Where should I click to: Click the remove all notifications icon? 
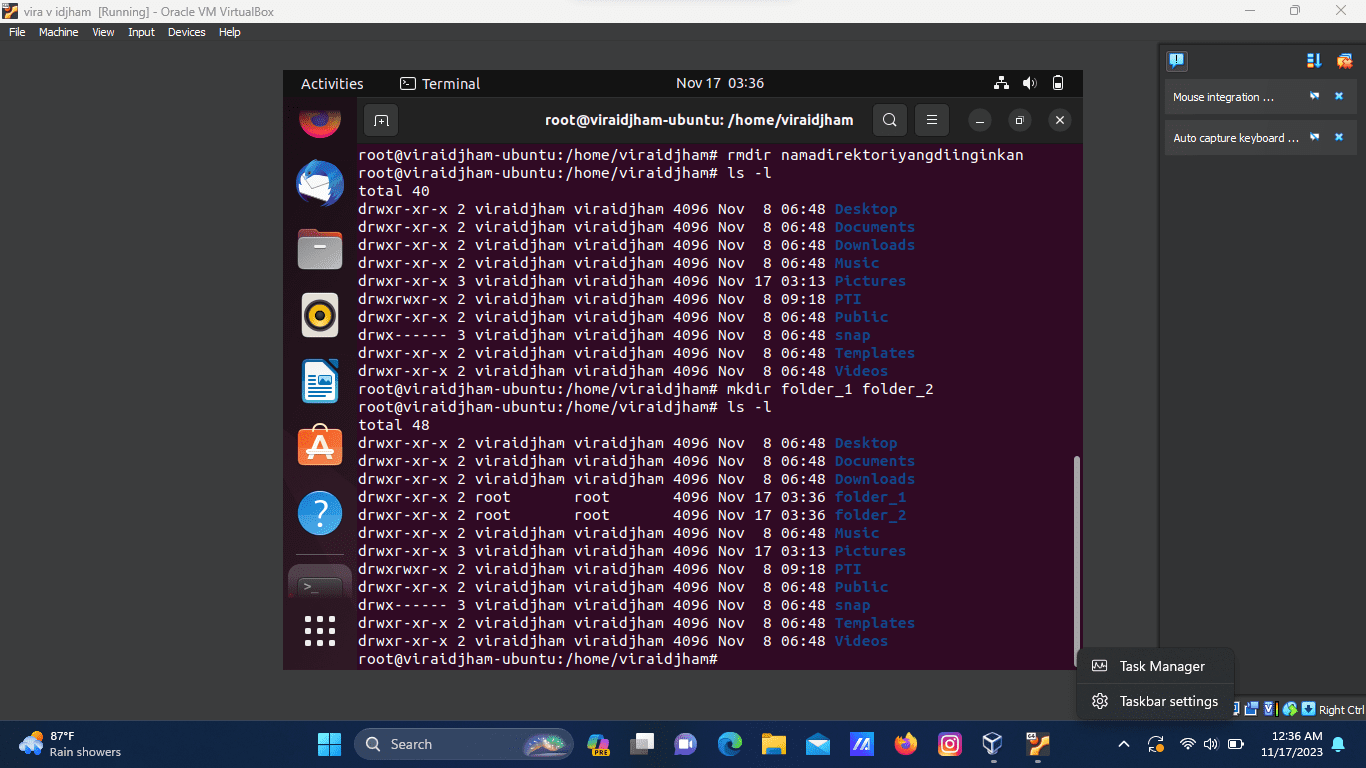click(x=1344, y=61)
